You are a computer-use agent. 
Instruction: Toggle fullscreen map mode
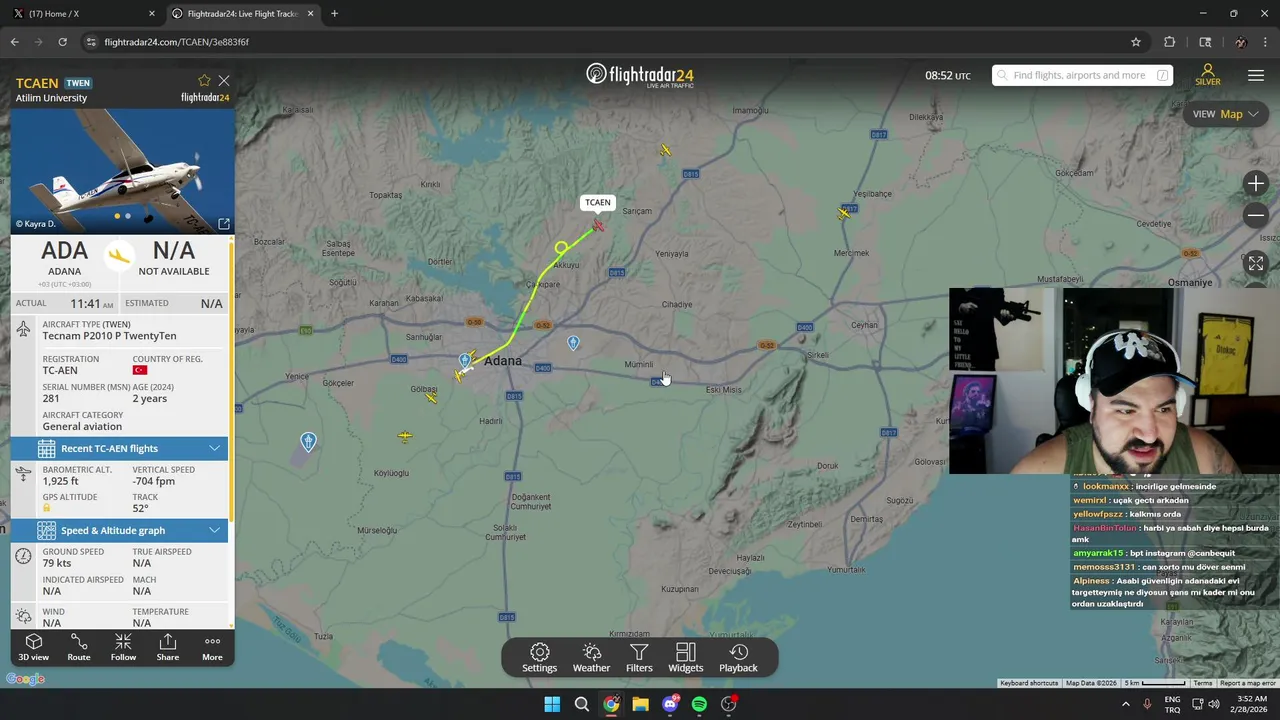pyautogui.click(x=1256, y=263)
